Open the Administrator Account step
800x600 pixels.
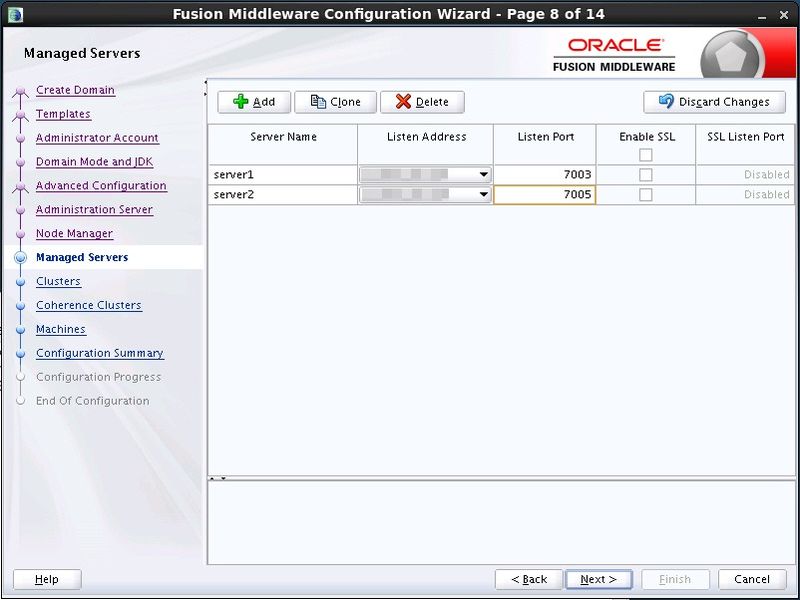pos(97,138)
